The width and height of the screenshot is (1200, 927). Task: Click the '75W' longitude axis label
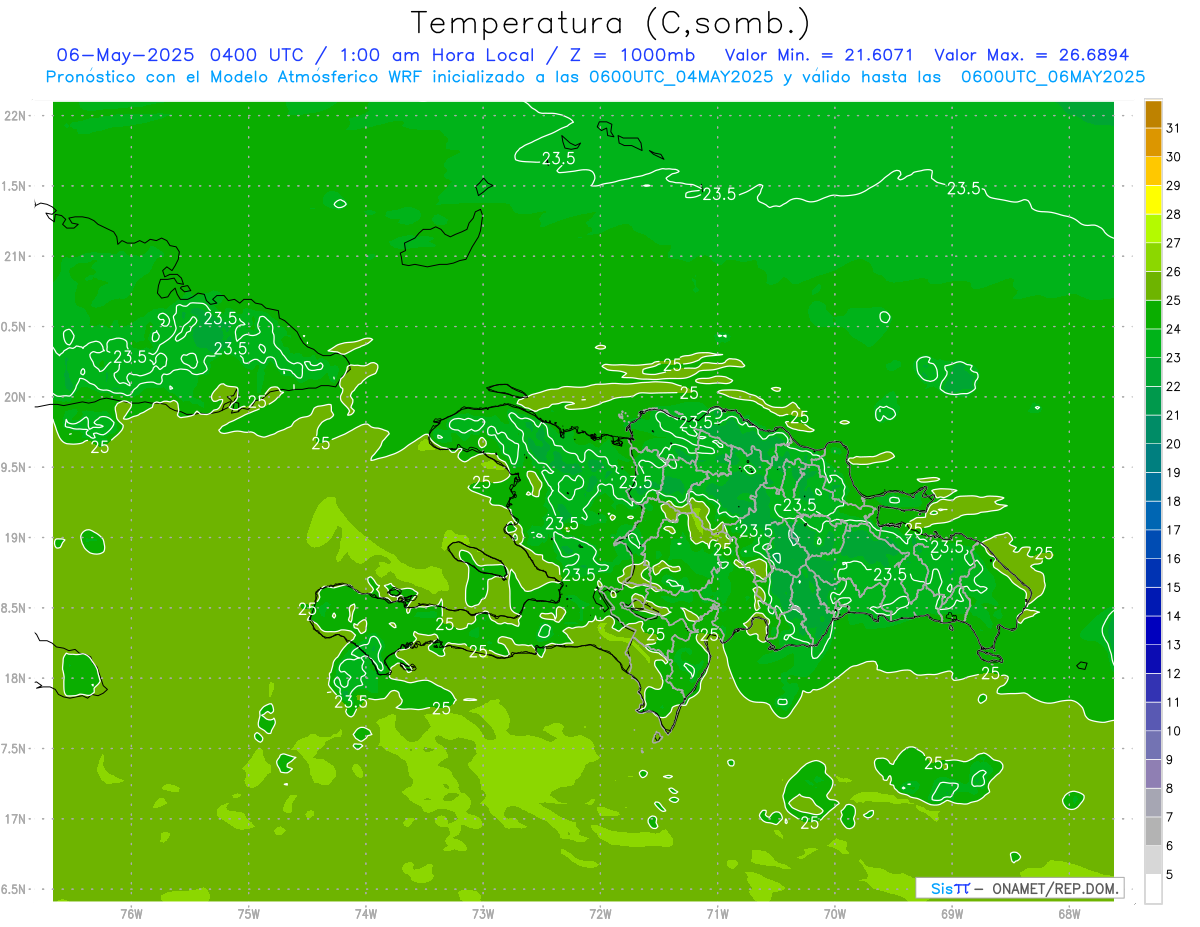(249, 913)
